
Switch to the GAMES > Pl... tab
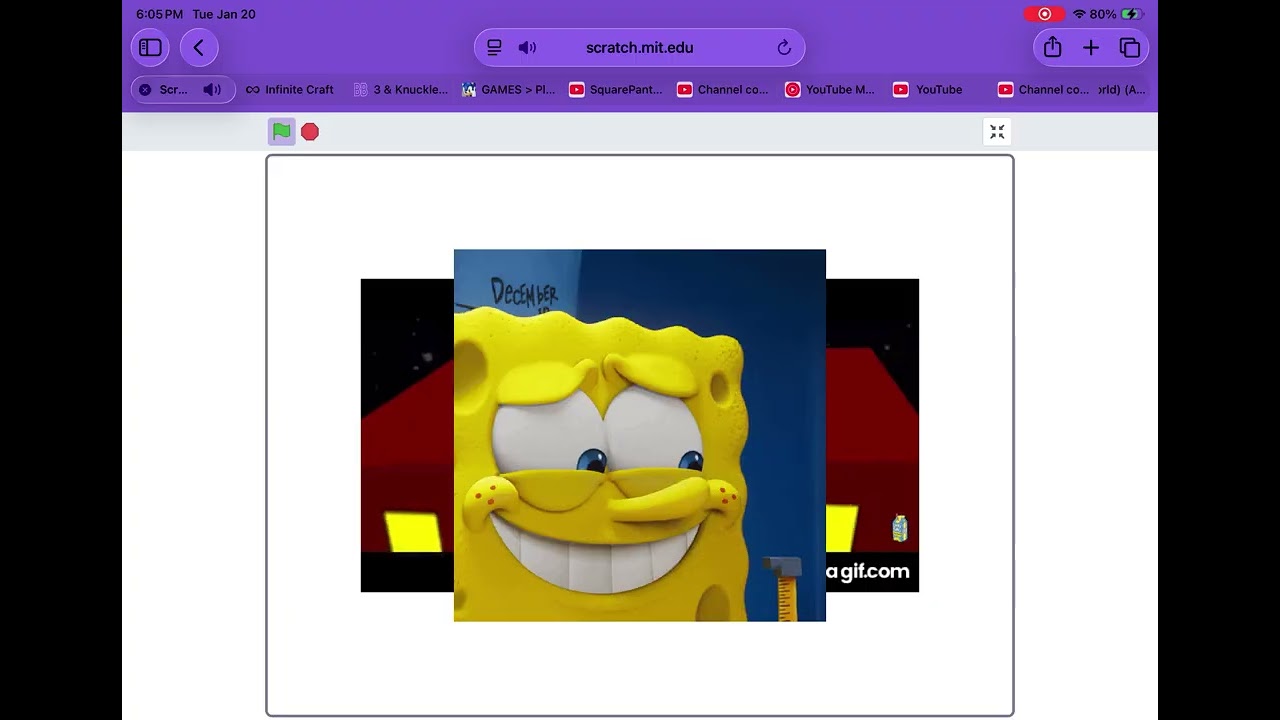[509, 90]
